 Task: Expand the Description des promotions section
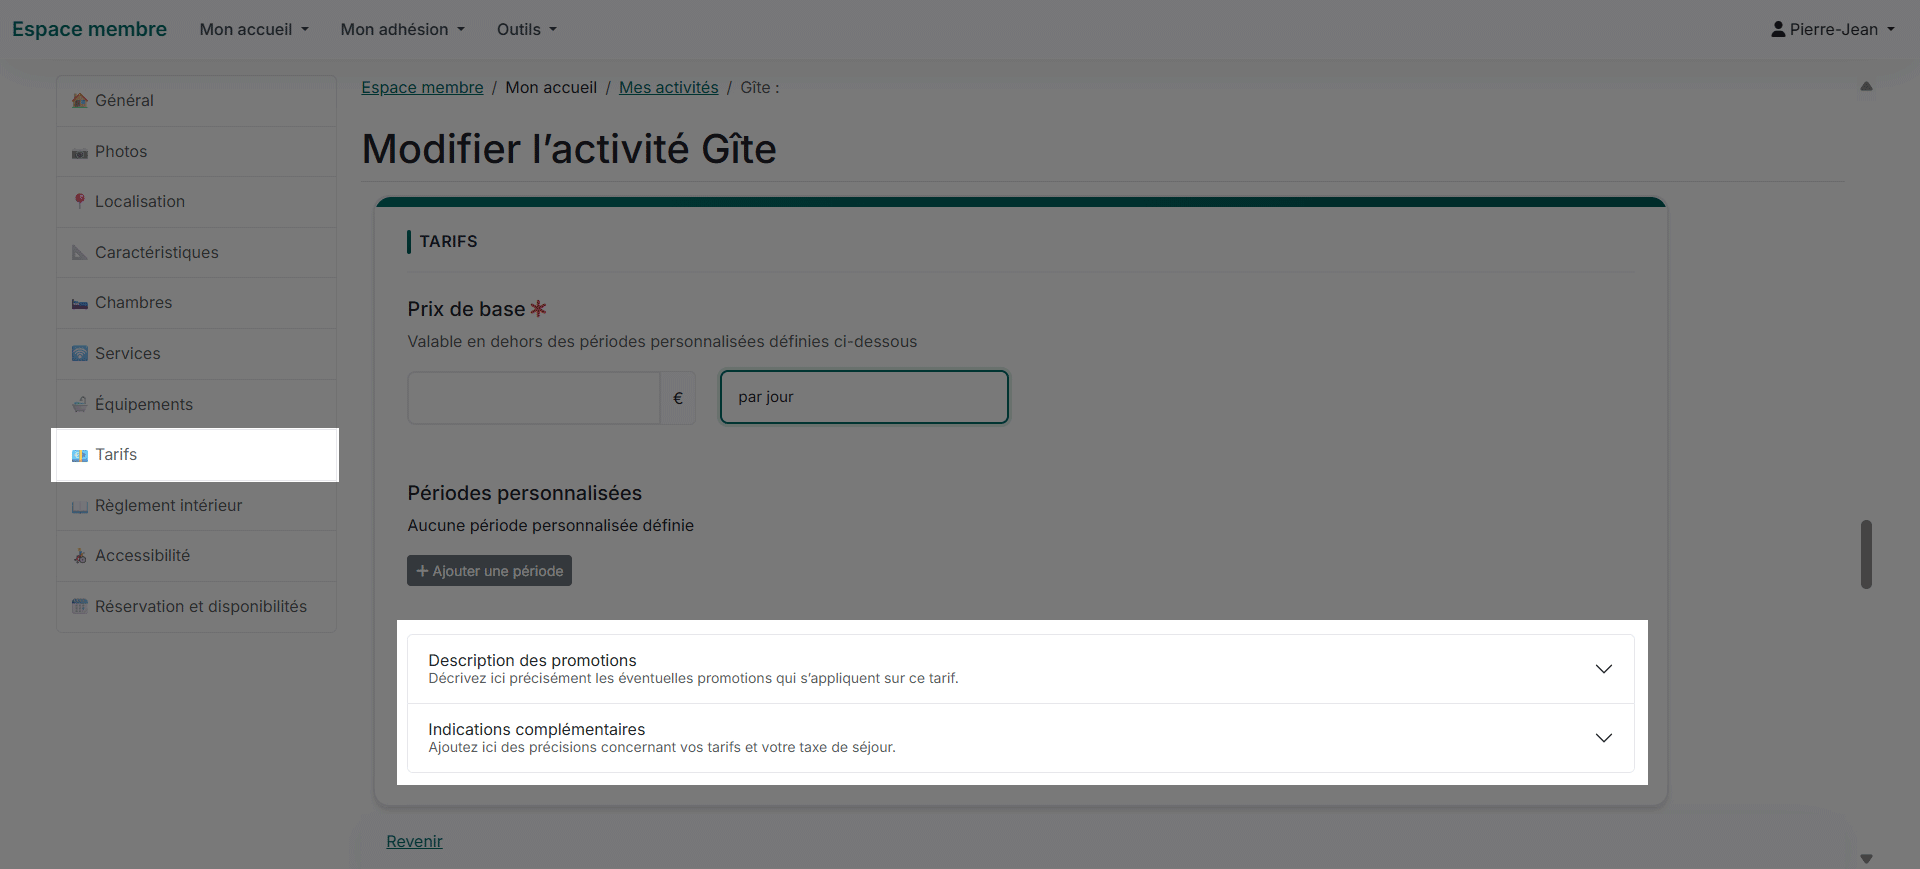coord(1603,669)
